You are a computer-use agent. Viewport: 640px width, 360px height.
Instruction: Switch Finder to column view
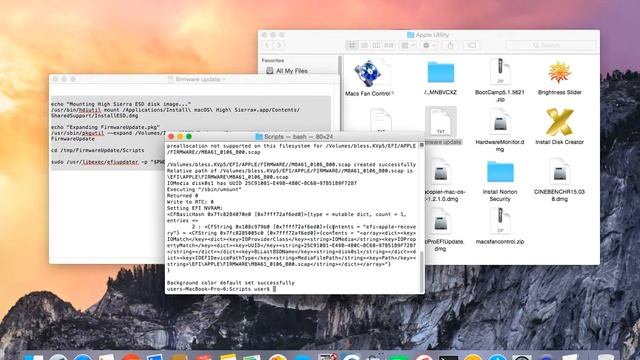click(376, 45)
